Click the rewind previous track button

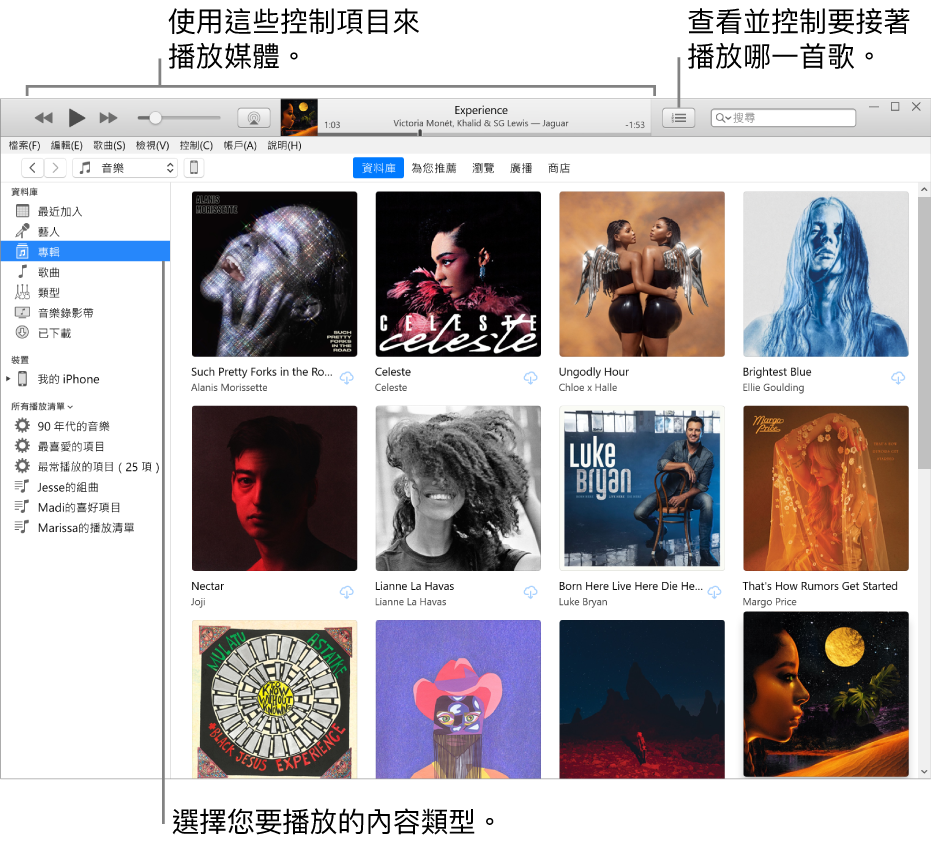coord(43,118)
